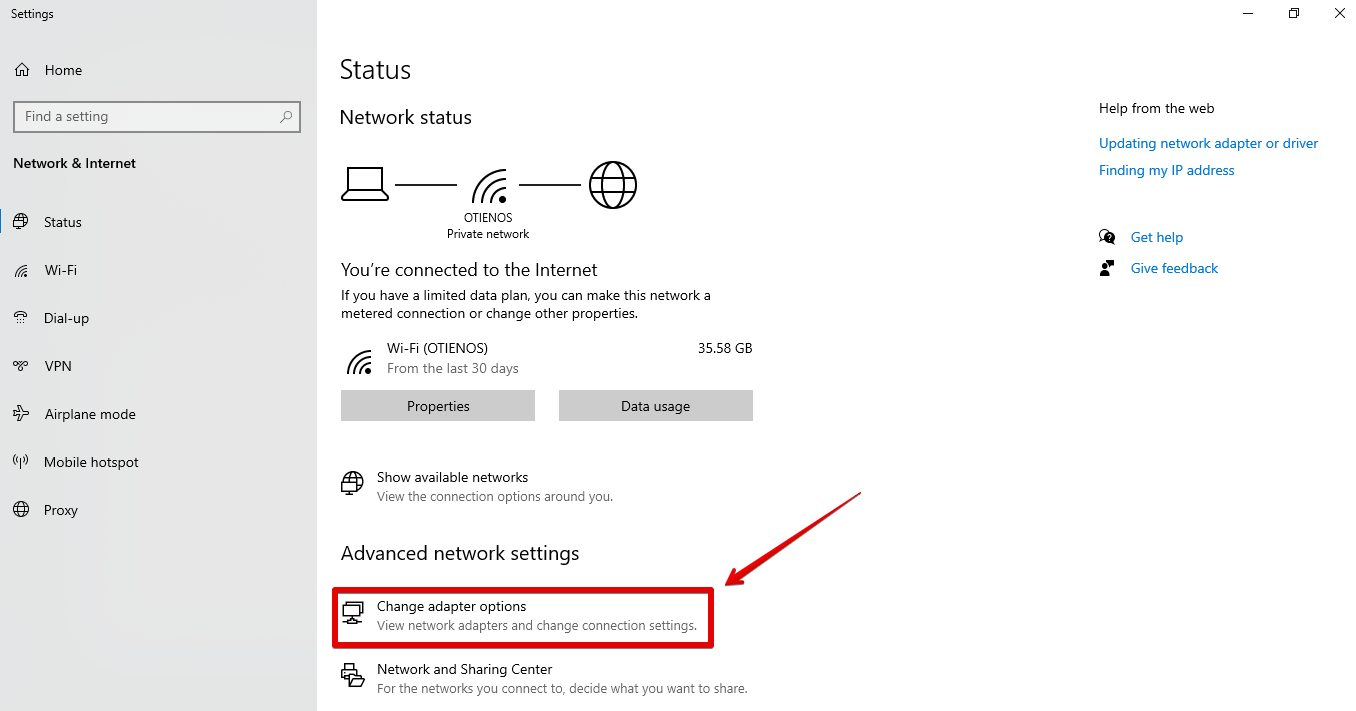Click the Give feedback person icon

click(x=1107, y=268)
